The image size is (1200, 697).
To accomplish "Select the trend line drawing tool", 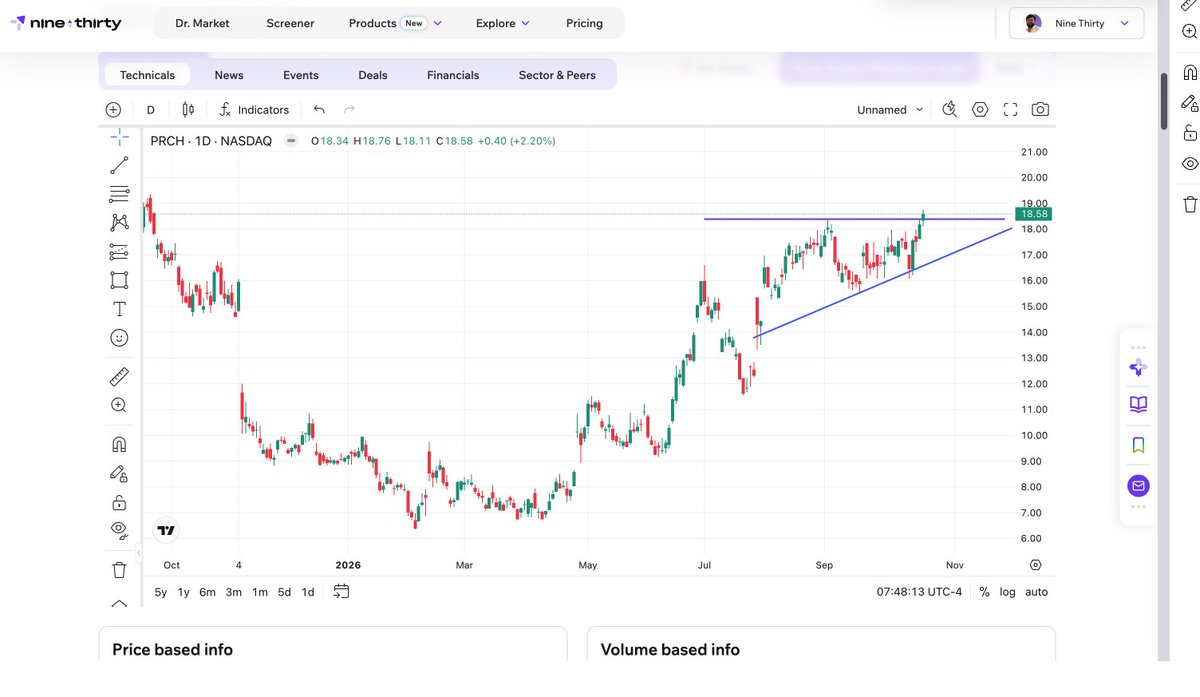I will click(x=119, y=165).
